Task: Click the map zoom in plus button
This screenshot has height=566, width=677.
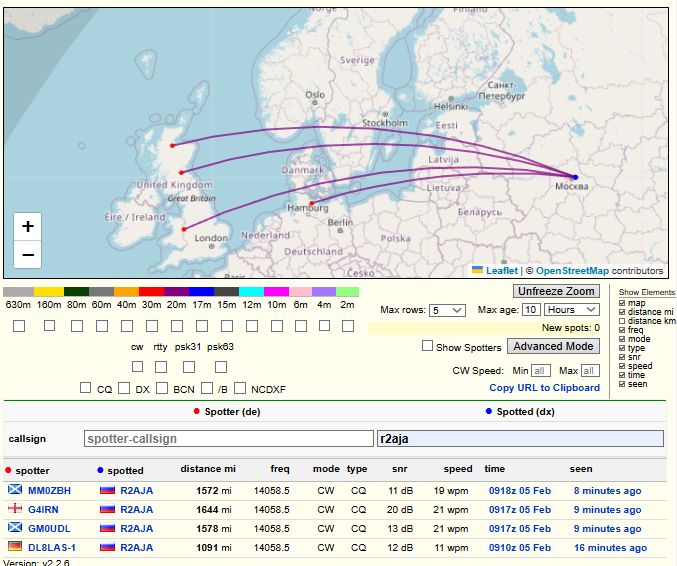Action: point(28,226)
